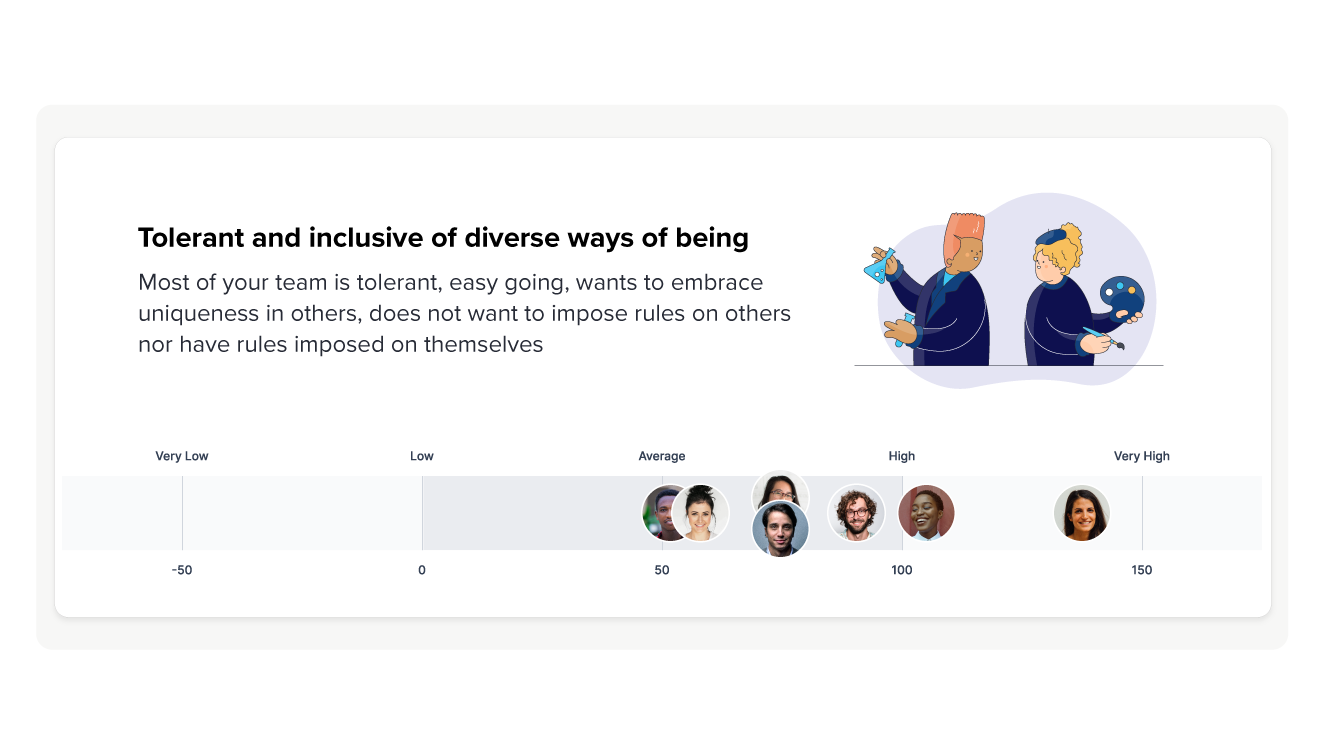Click the avatar of the woman closest to Very High
The image size is (1324, 754).
tap(1082, 513)
